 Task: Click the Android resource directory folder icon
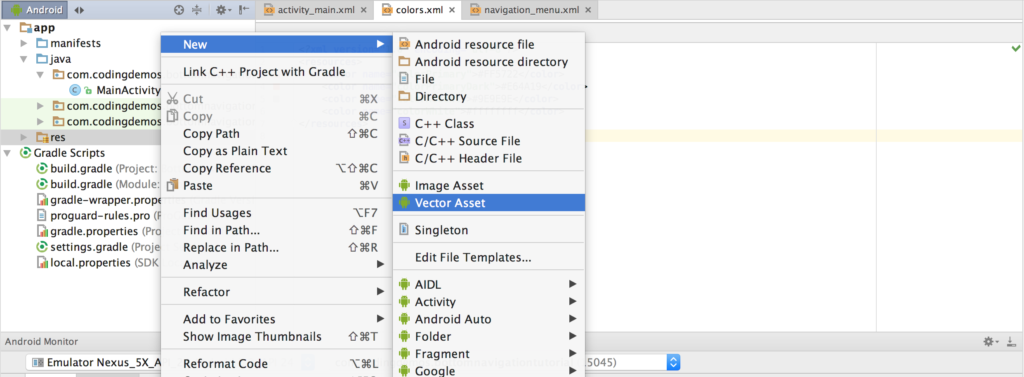[404, 62]
